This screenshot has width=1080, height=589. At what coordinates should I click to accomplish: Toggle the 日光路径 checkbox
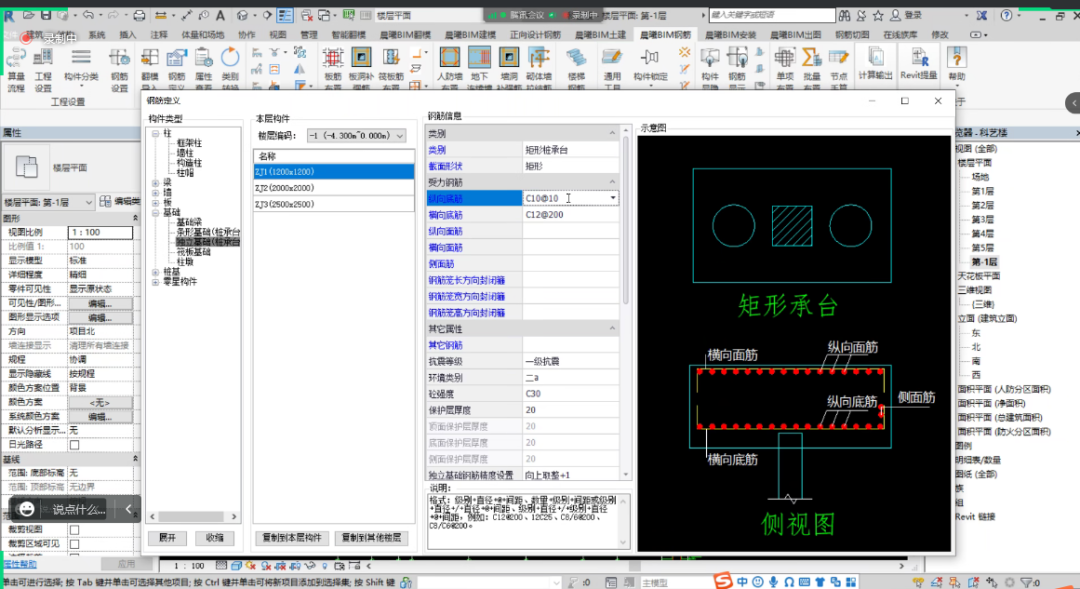click(x=74, y=444)
